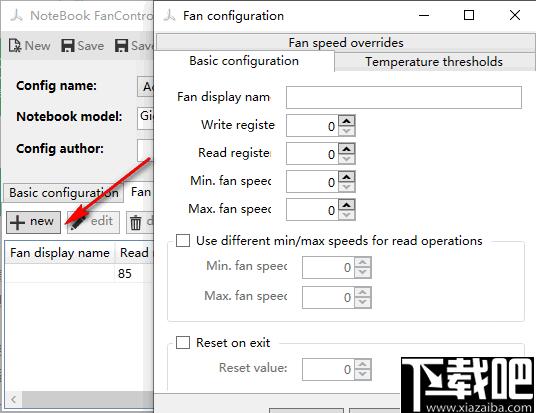Maximize the Fan configuration window
Viewport: 536px width, 413px height.
(469, 15)
